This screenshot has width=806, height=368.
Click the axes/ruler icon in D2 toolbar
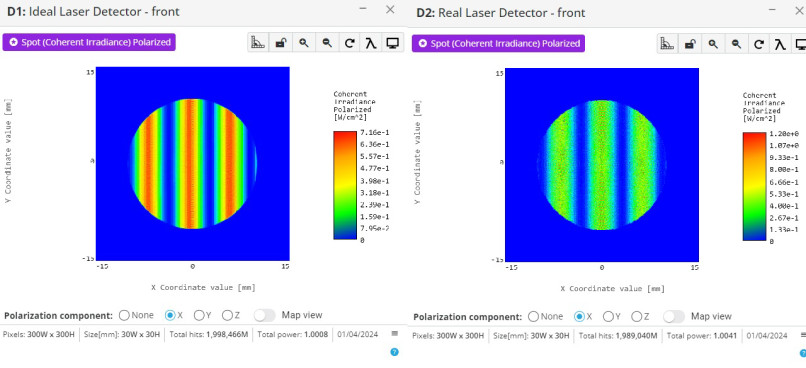click(x=667, y=44)
